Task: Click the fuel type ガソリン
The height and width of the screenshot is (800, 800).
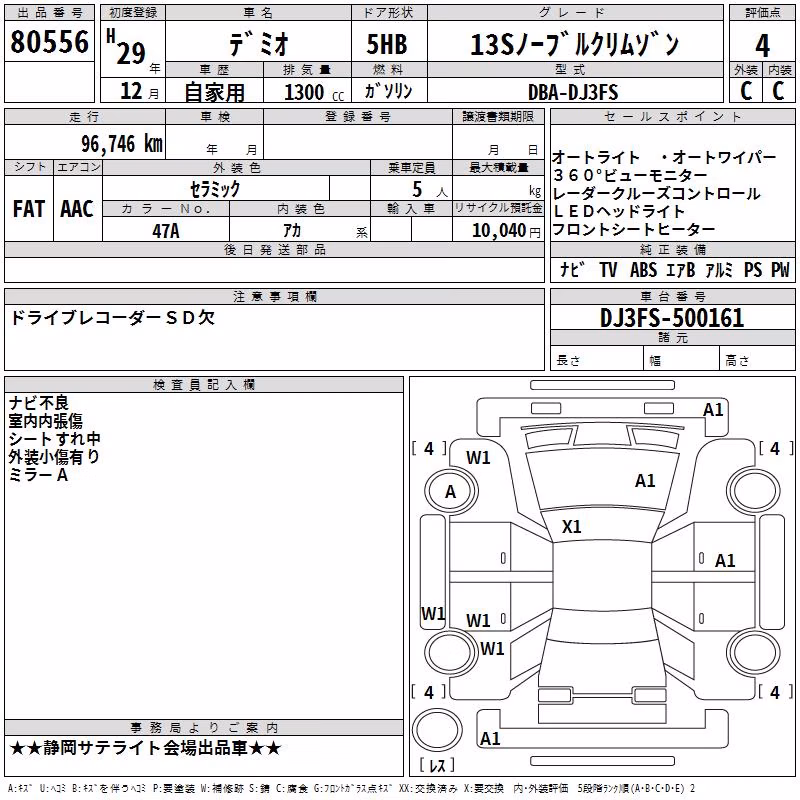Action: point(388,91)
